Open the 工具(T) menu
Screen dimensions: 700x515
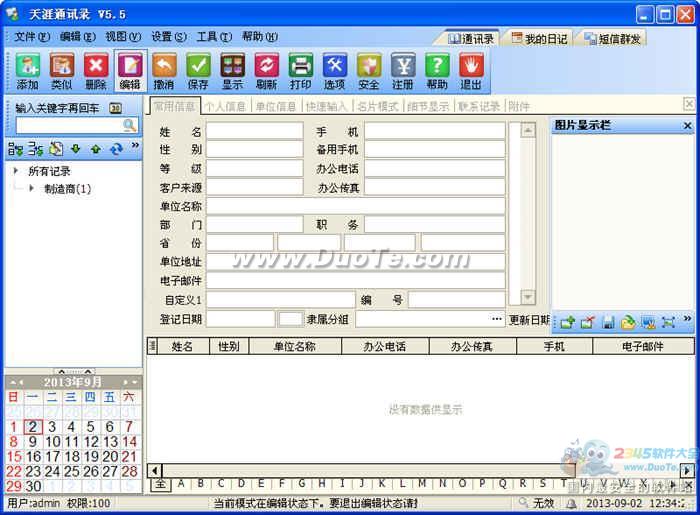(214, 37)
